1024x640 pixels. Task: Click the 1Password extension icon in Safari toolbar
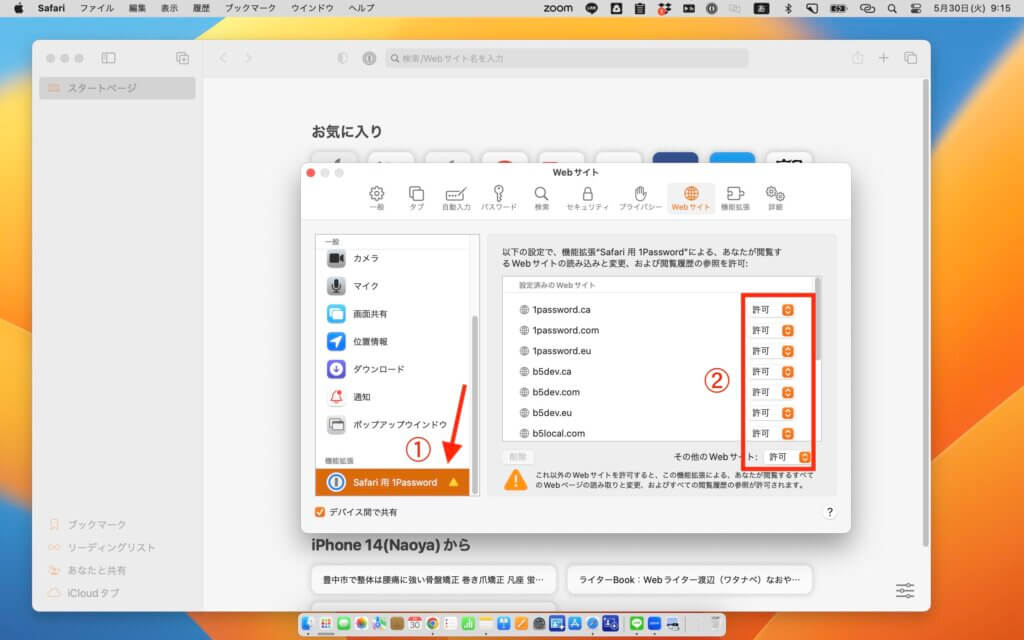point(369,58)
